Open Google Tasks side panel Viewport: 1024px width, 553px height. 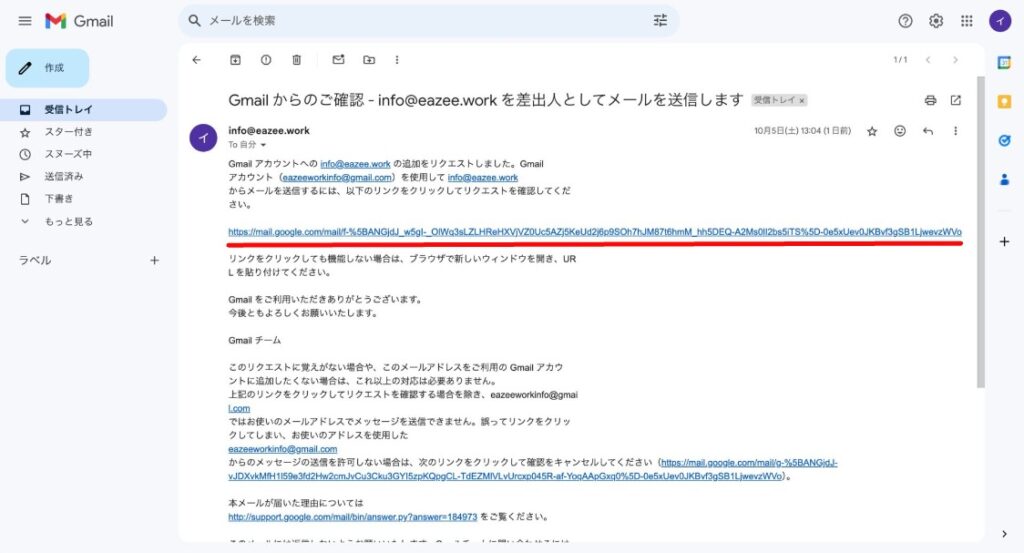tap(1004, 140)
